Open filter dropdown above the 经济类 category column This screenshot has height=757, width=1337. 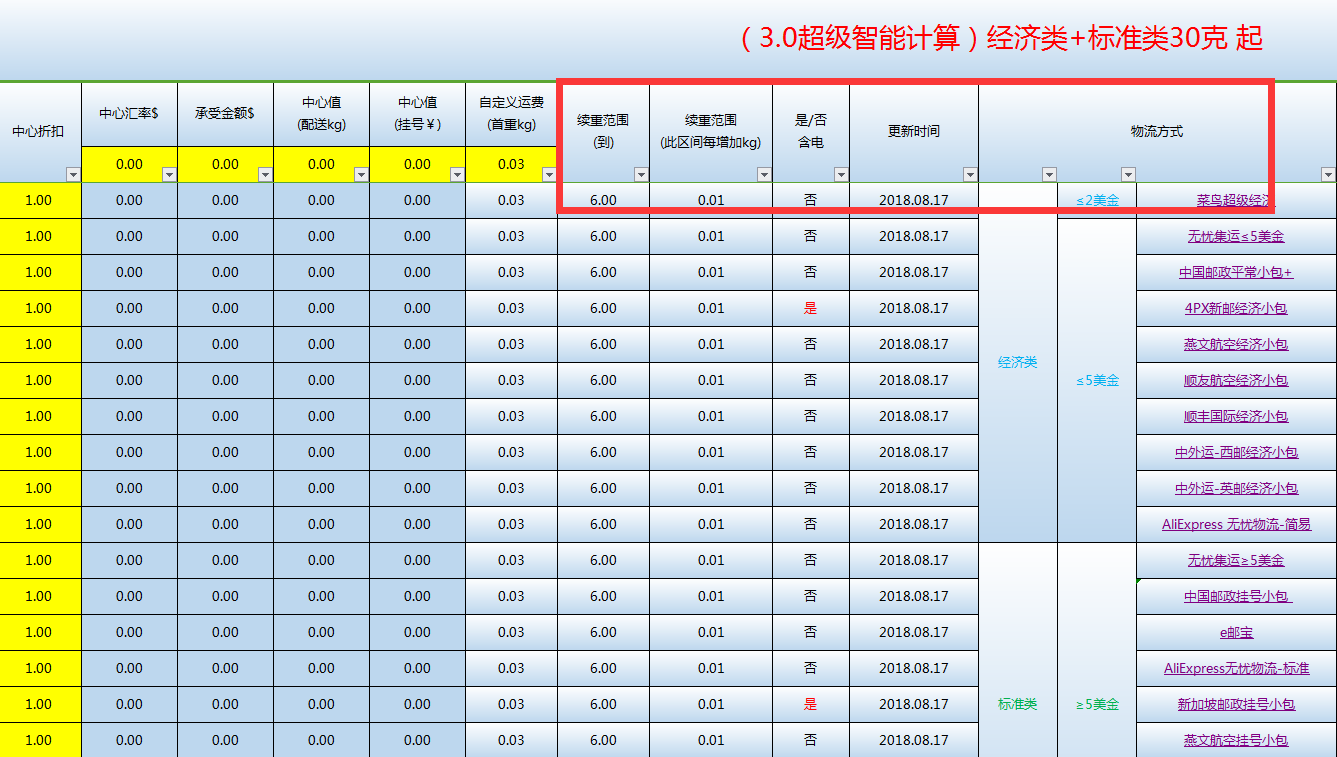(1049, 175)
